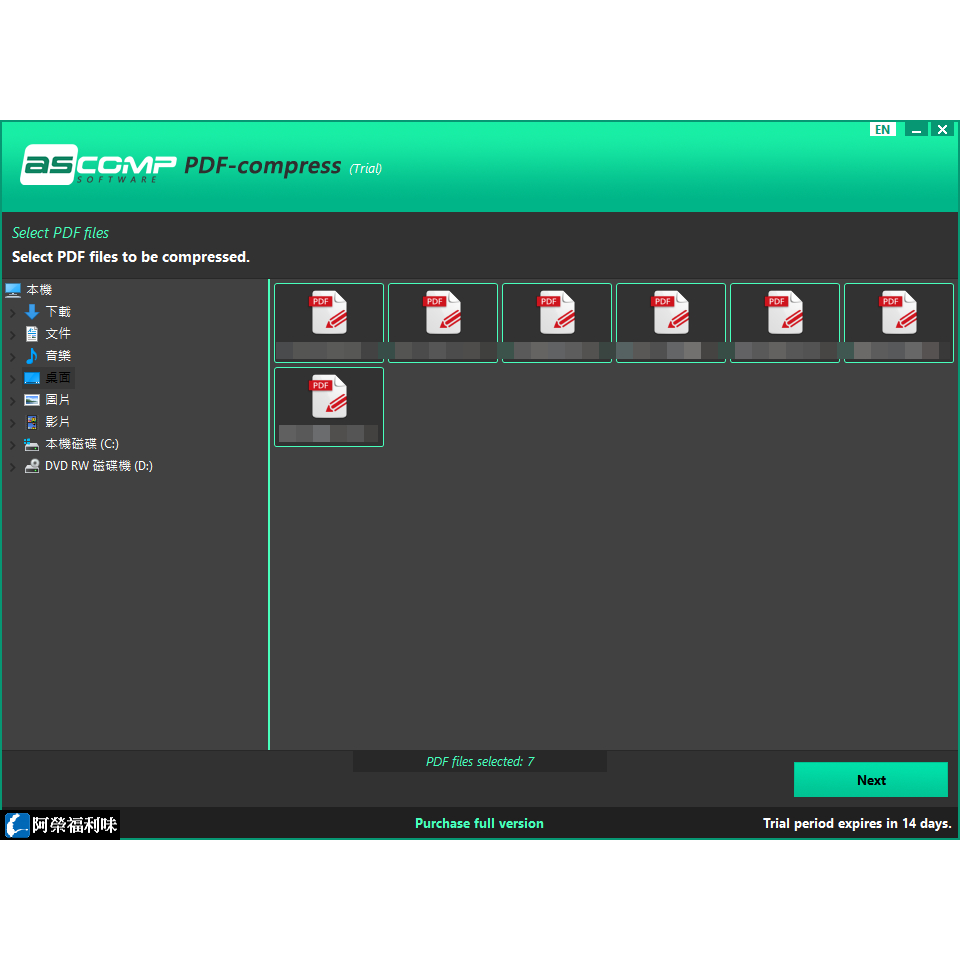The height and width of the screenshot is (960, 960).
Task: Select the 本機磁碟 (C:) drive icon
Action: pos(32,444)
